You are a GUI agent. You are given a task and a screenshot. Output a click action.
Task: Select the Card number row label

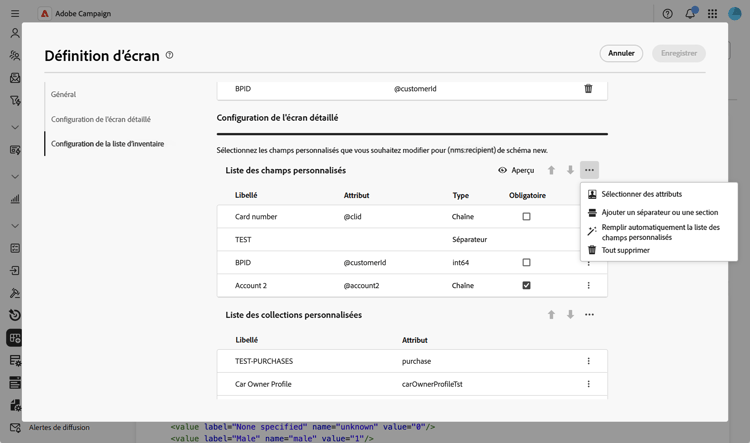[x=256, y=216]
